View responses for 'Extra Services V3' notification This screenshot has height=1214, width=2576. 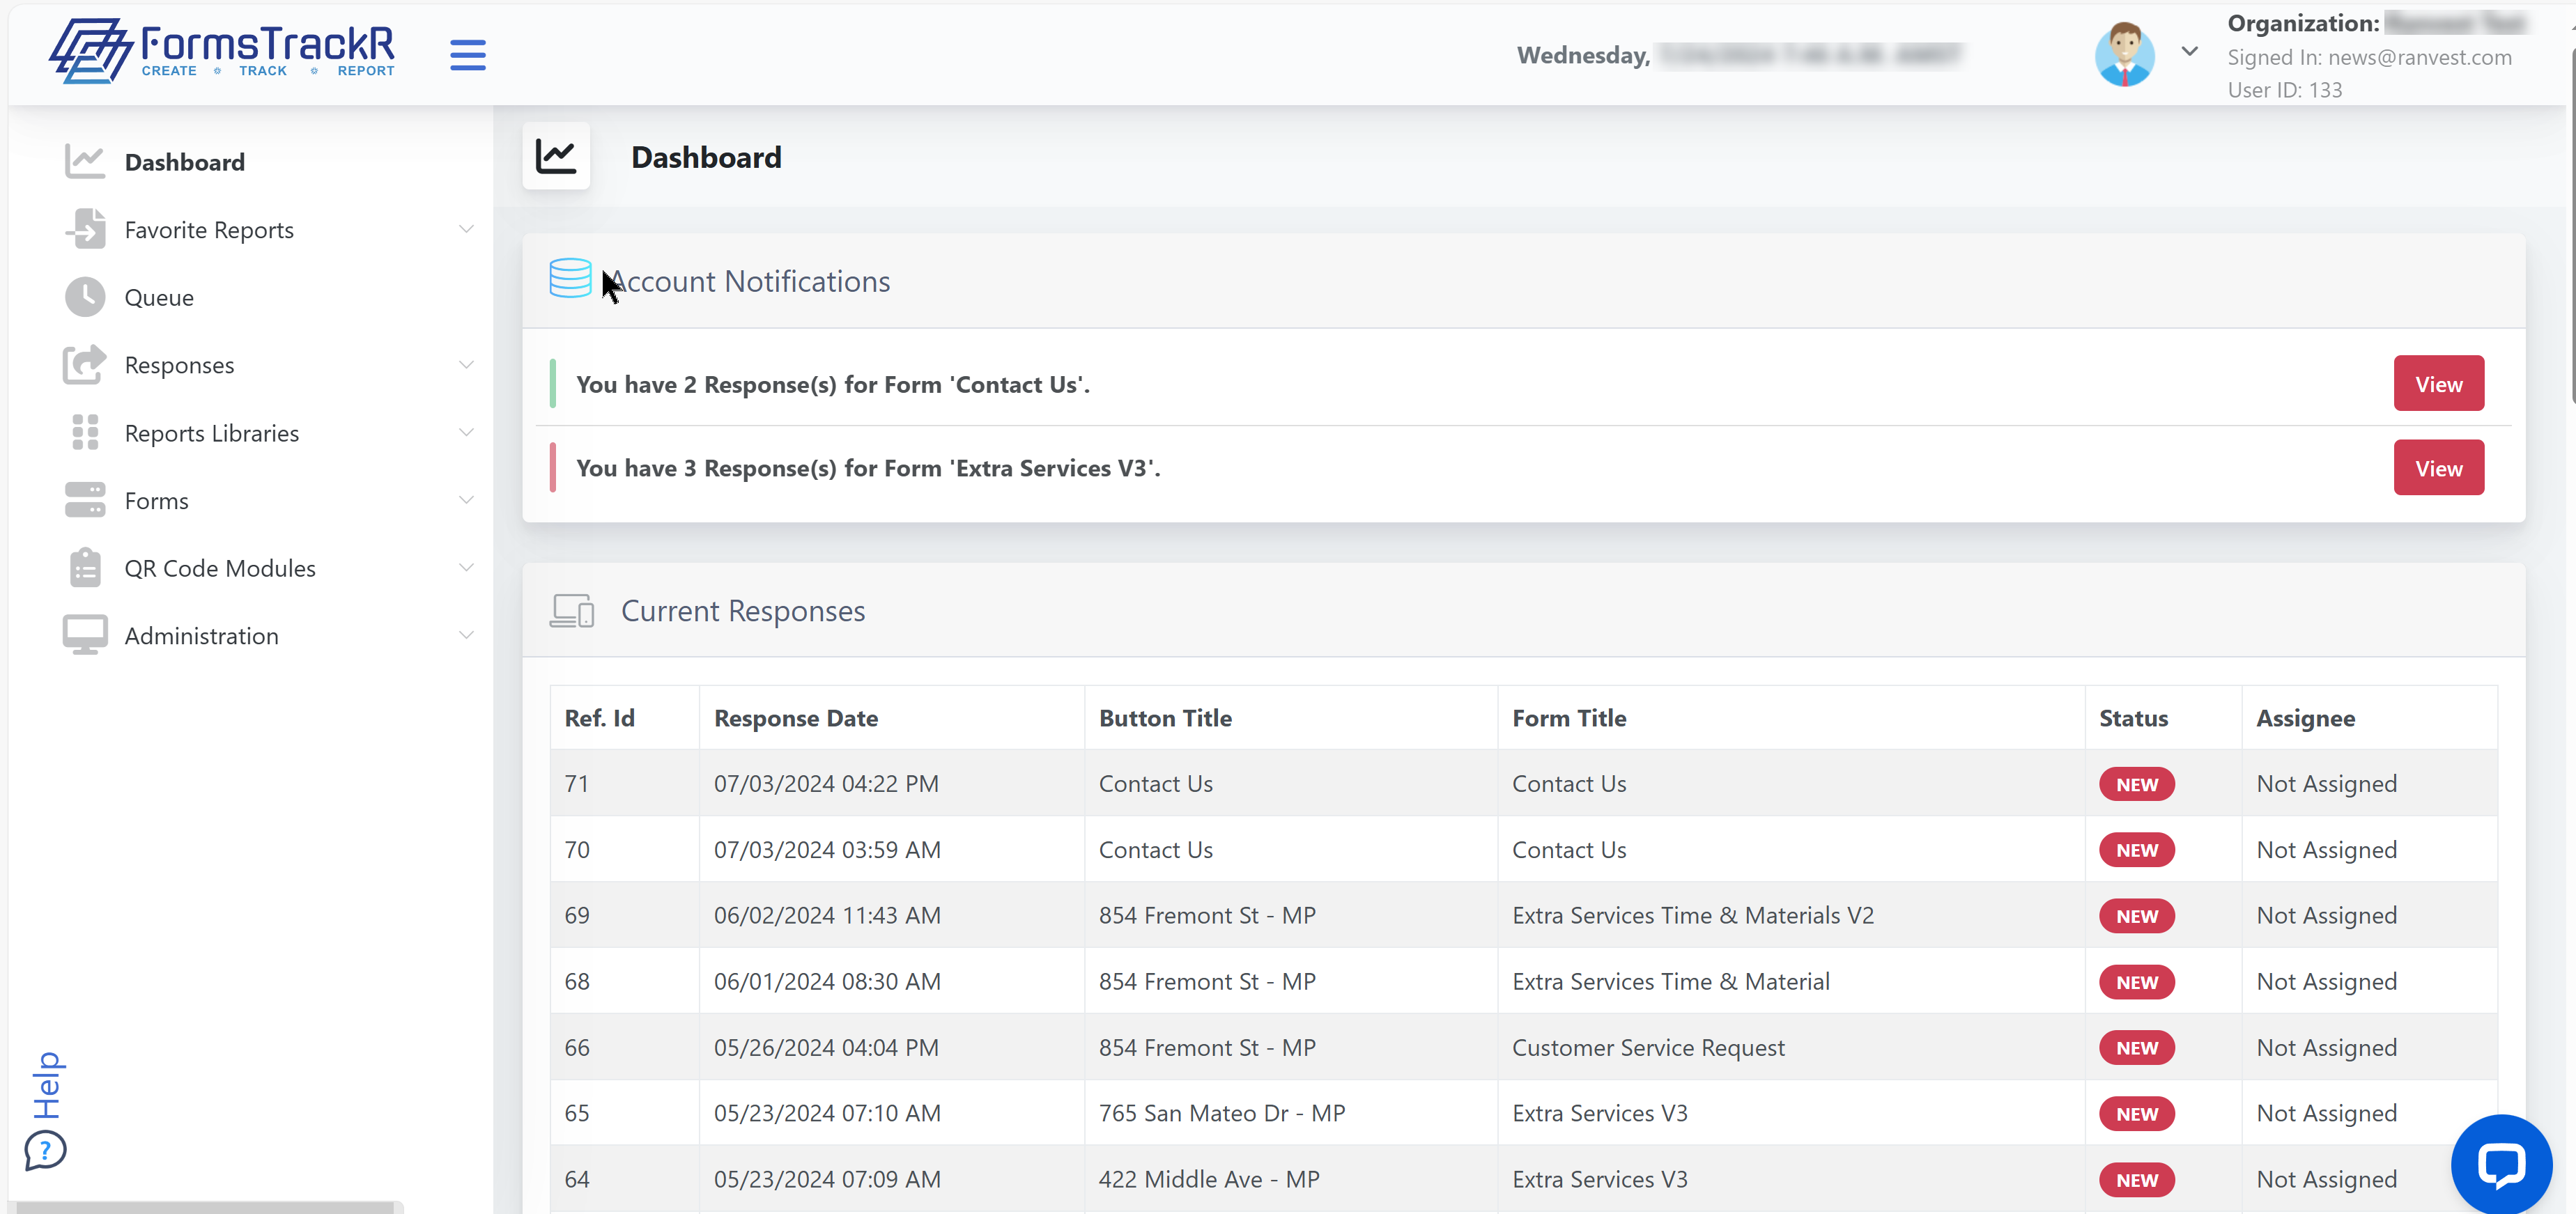pyautogui.click(x=2438, y=467)
